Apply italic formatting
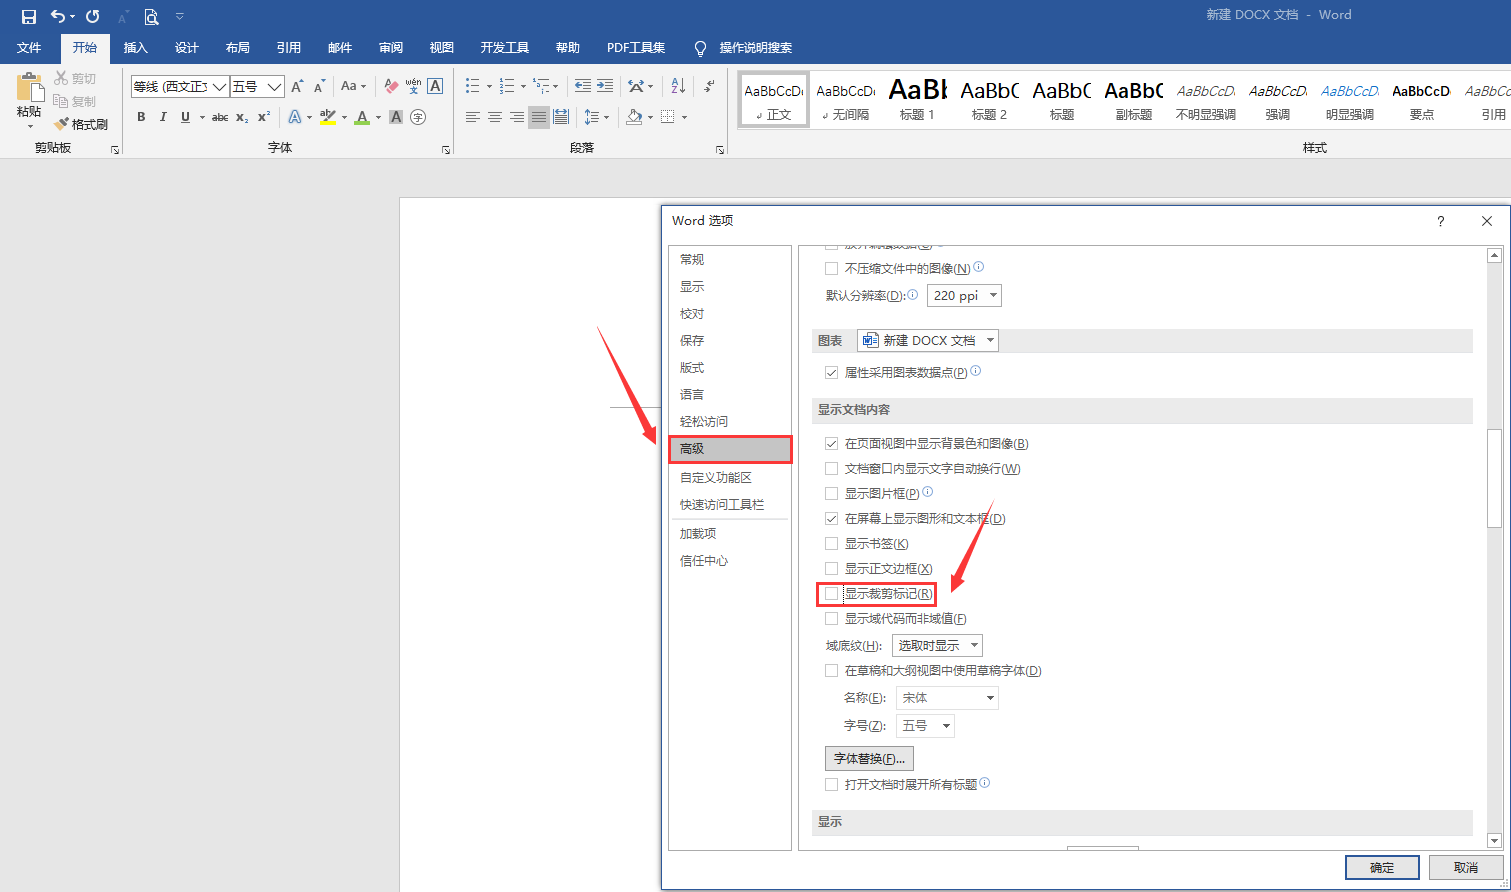 click(163, 117)
